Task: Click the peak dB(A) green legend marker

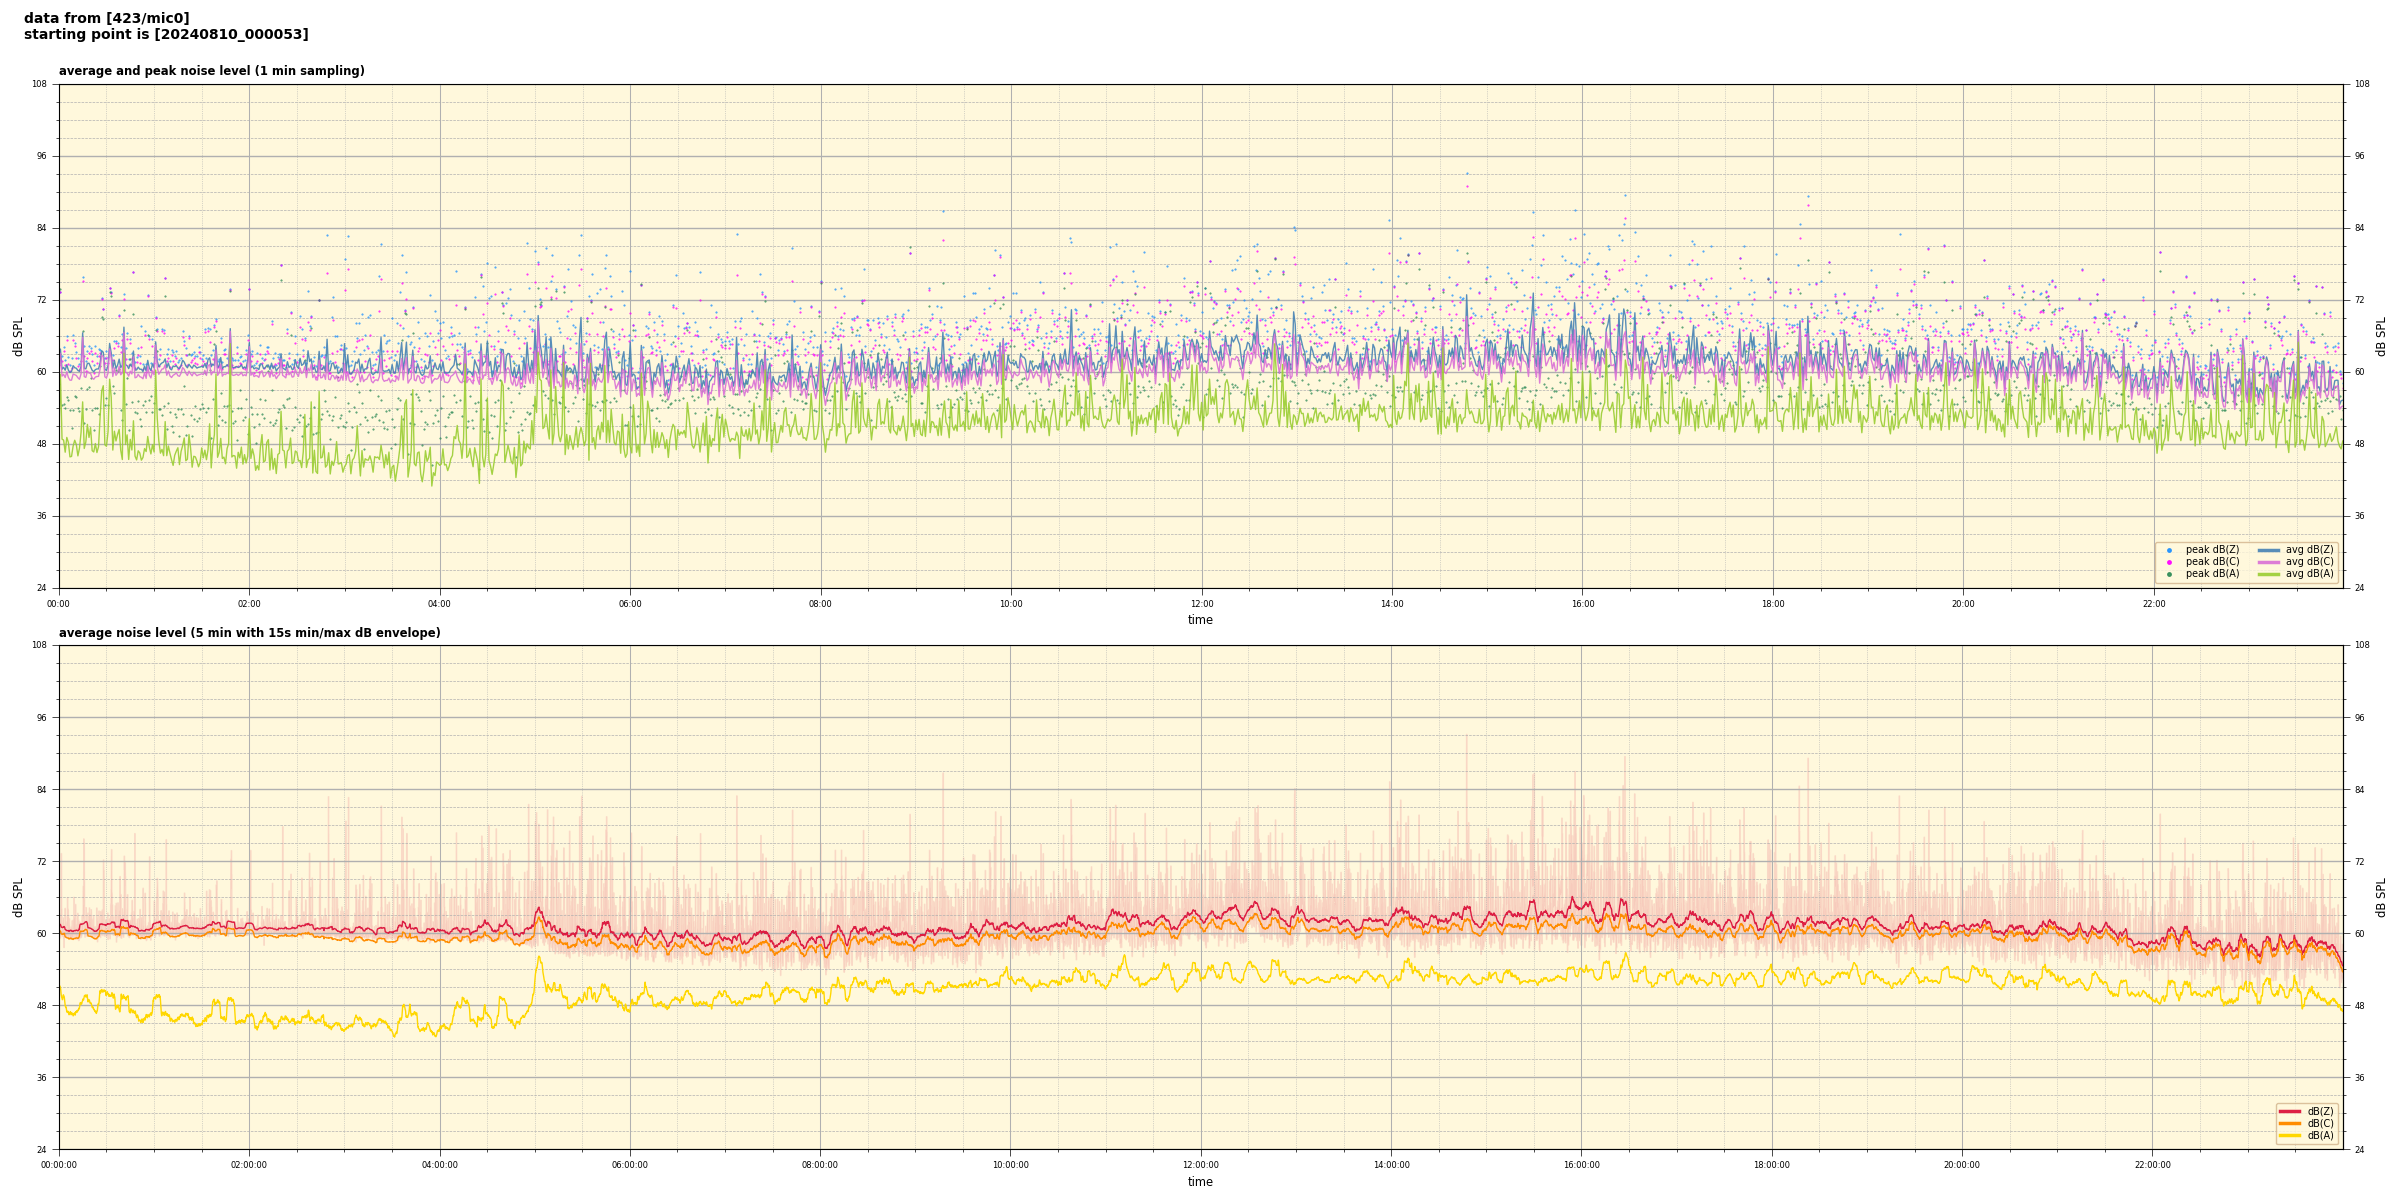Action: [2169, 574]
